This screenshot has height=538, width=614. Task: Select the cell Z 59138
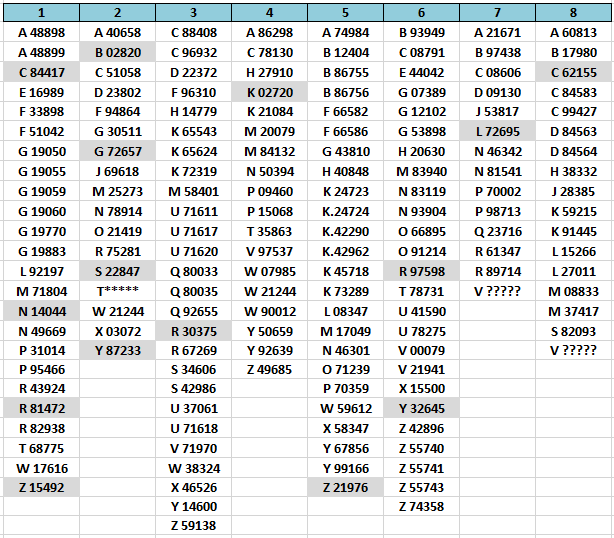point(193,525)
